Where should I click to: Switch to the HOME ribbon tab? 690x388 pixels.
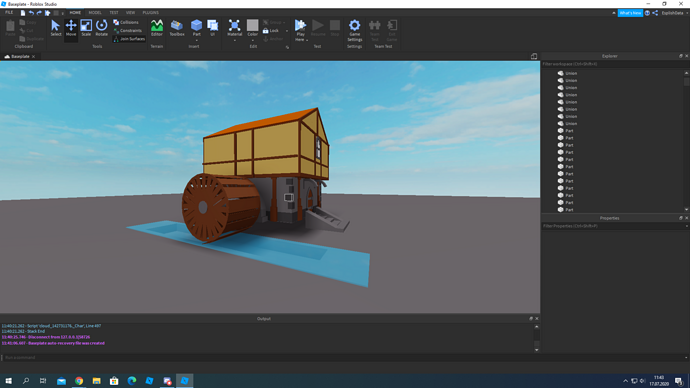pyautogui.click(x=75, y=13)
